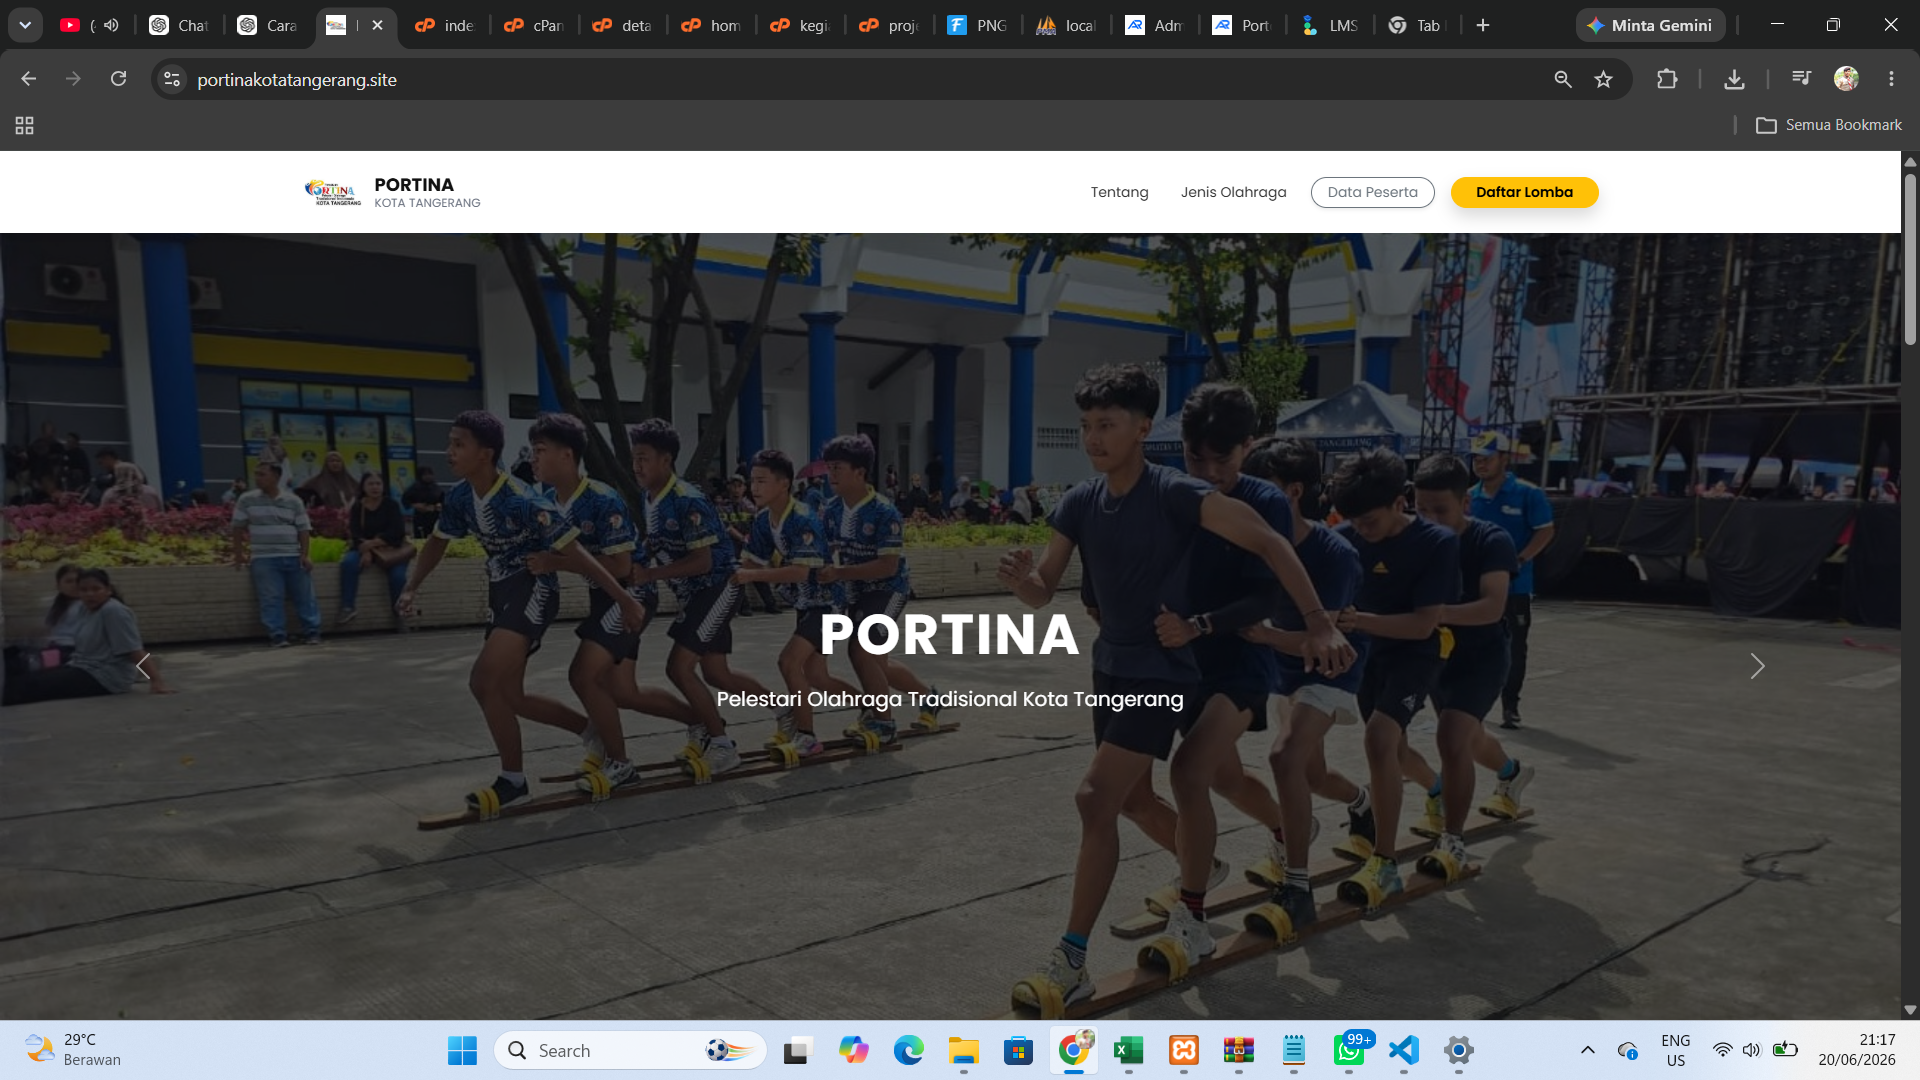1920x1080 pixels.
Task: Open a new browser tab
Action: click(1483, 25)
